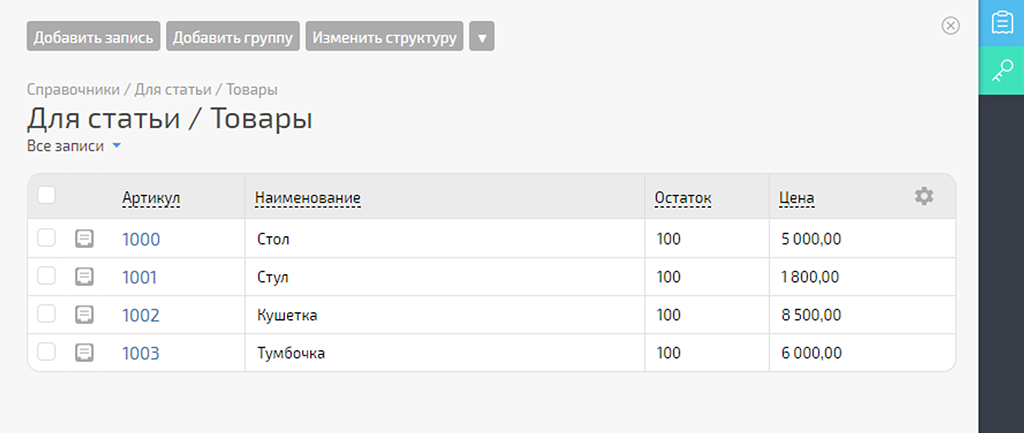
Task: Close the panel with the round X icon
Action: [950, 25]
